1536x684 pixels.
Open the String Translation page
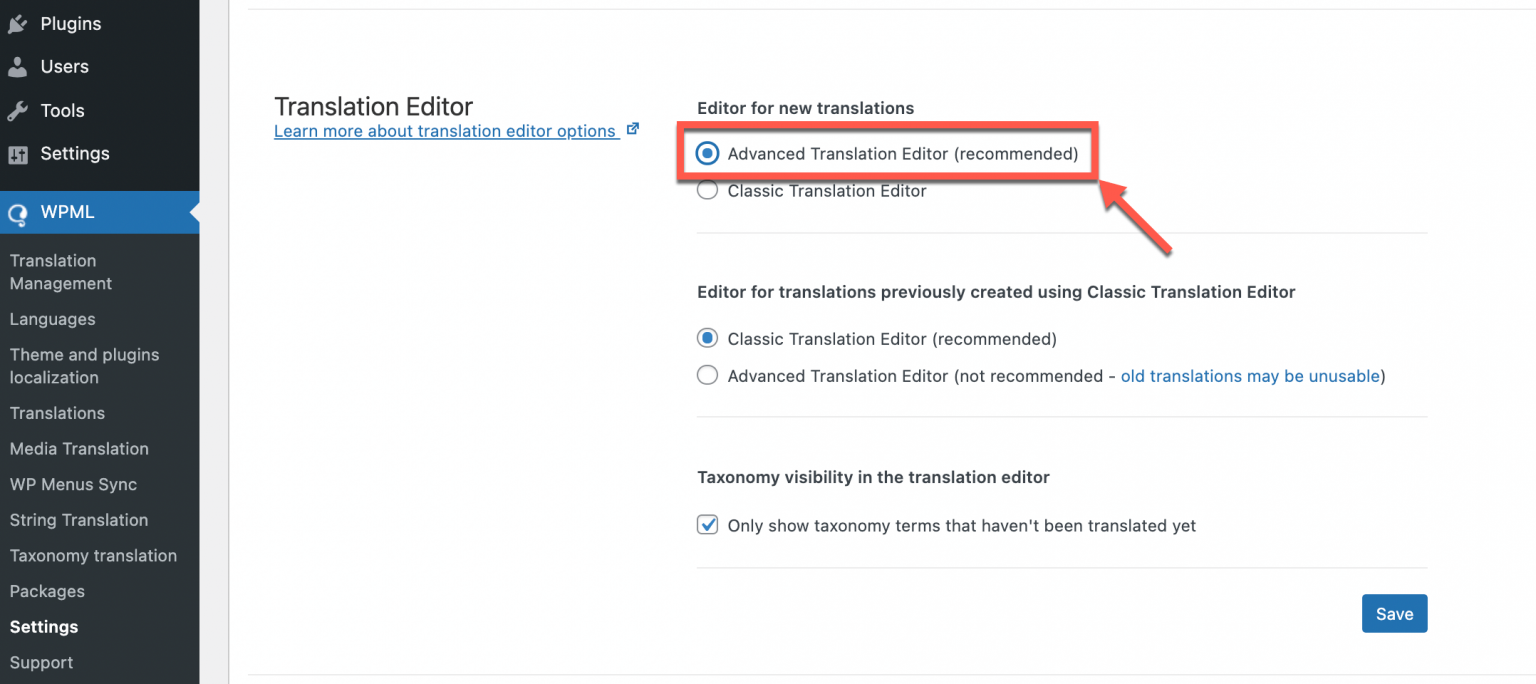78,520
